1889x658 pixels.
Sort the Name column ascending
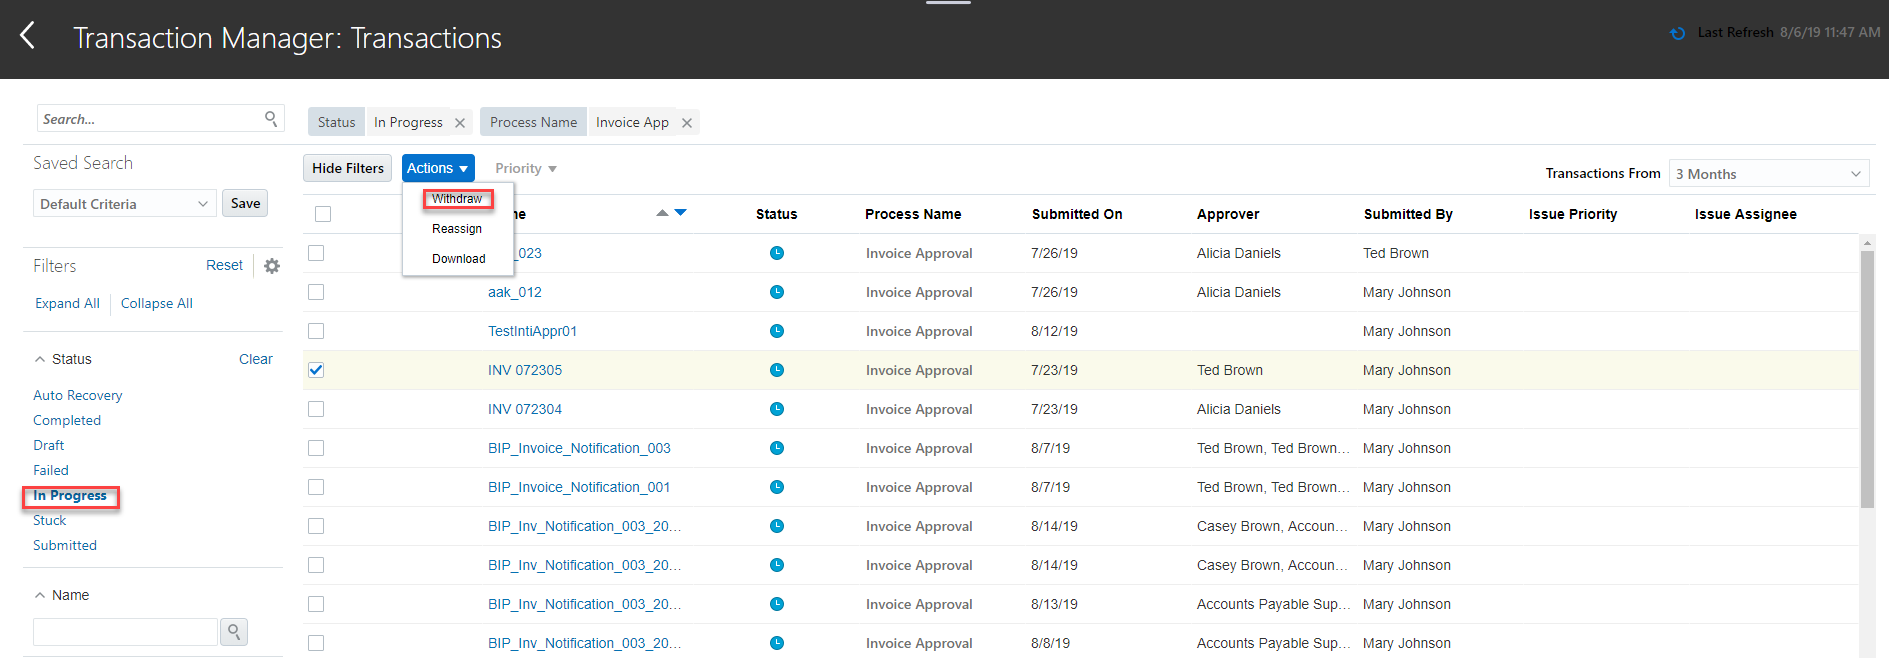[662, 213]
